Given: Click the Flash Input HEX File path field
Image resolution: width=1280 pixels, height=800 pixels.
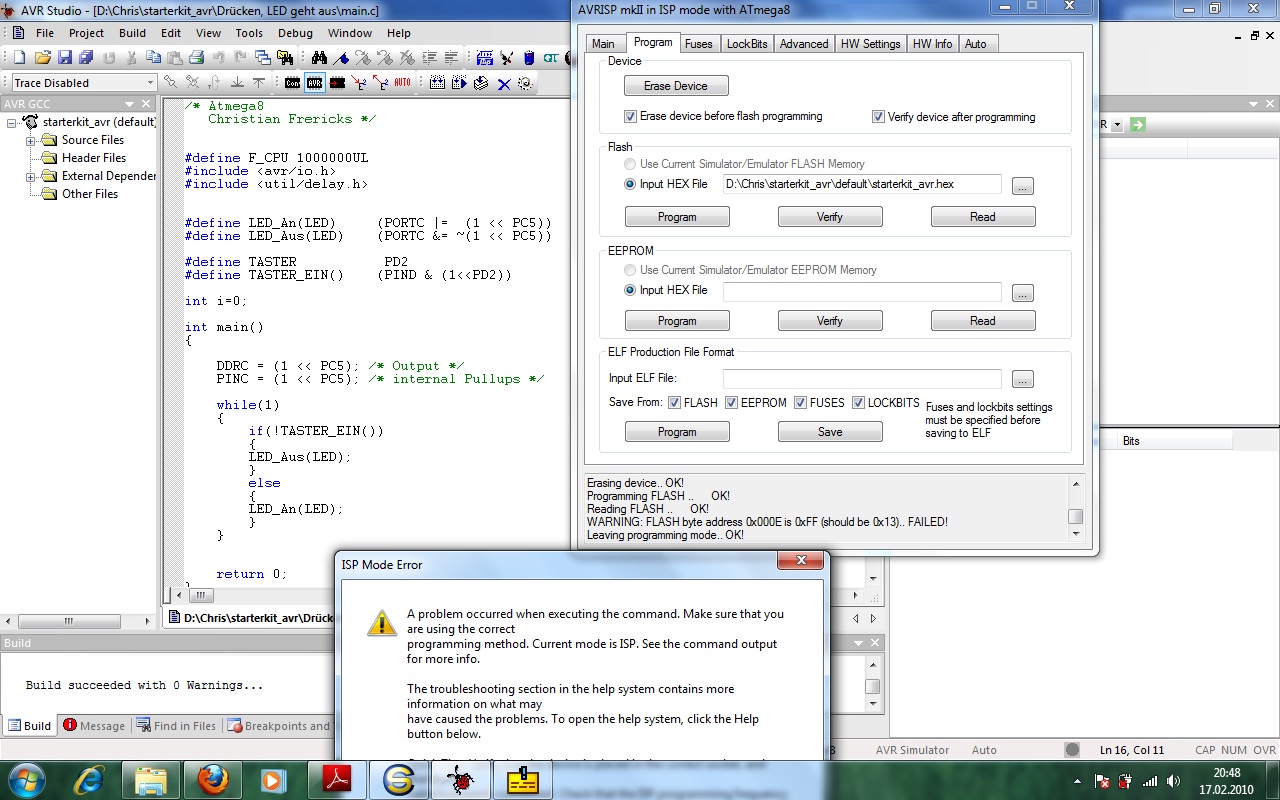Looking at the screenshot, I should pos(862,184).
